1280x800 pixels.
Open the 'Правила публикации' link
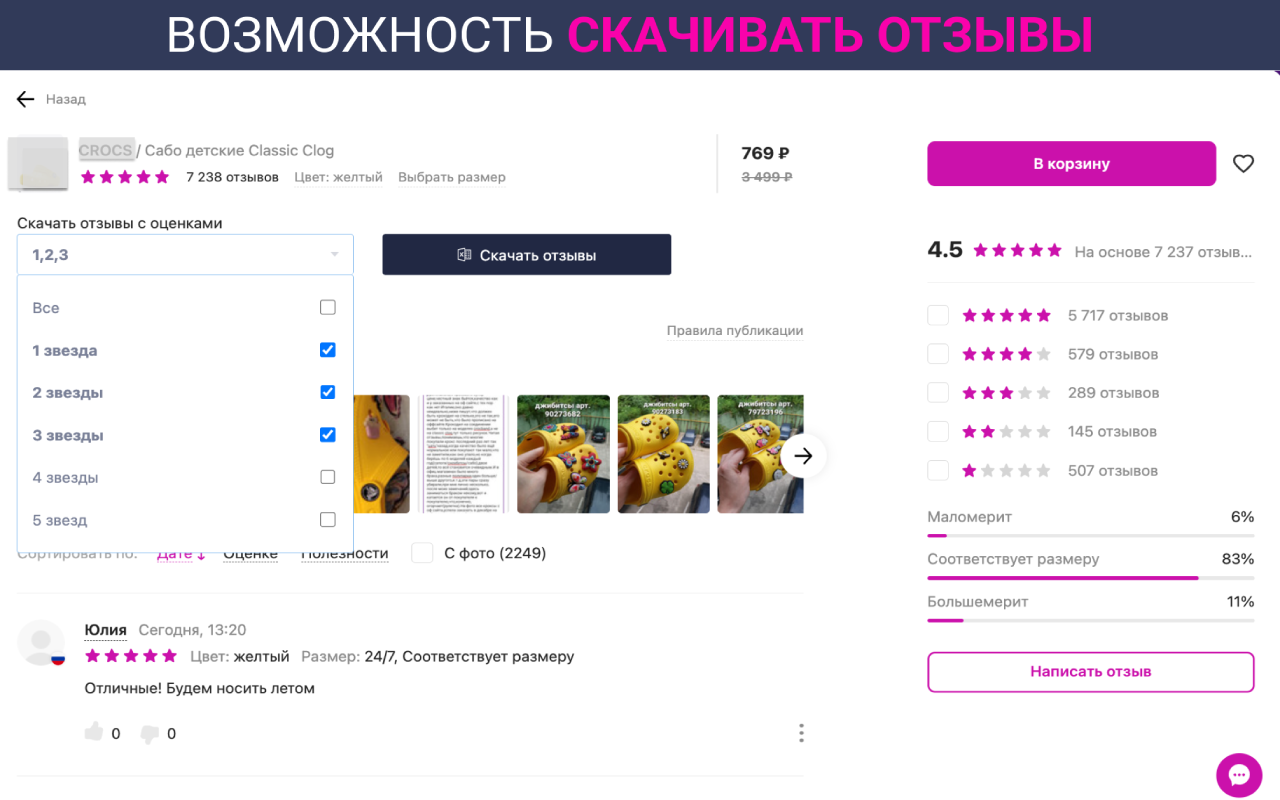pyautogui.click(x=735, y=331)
